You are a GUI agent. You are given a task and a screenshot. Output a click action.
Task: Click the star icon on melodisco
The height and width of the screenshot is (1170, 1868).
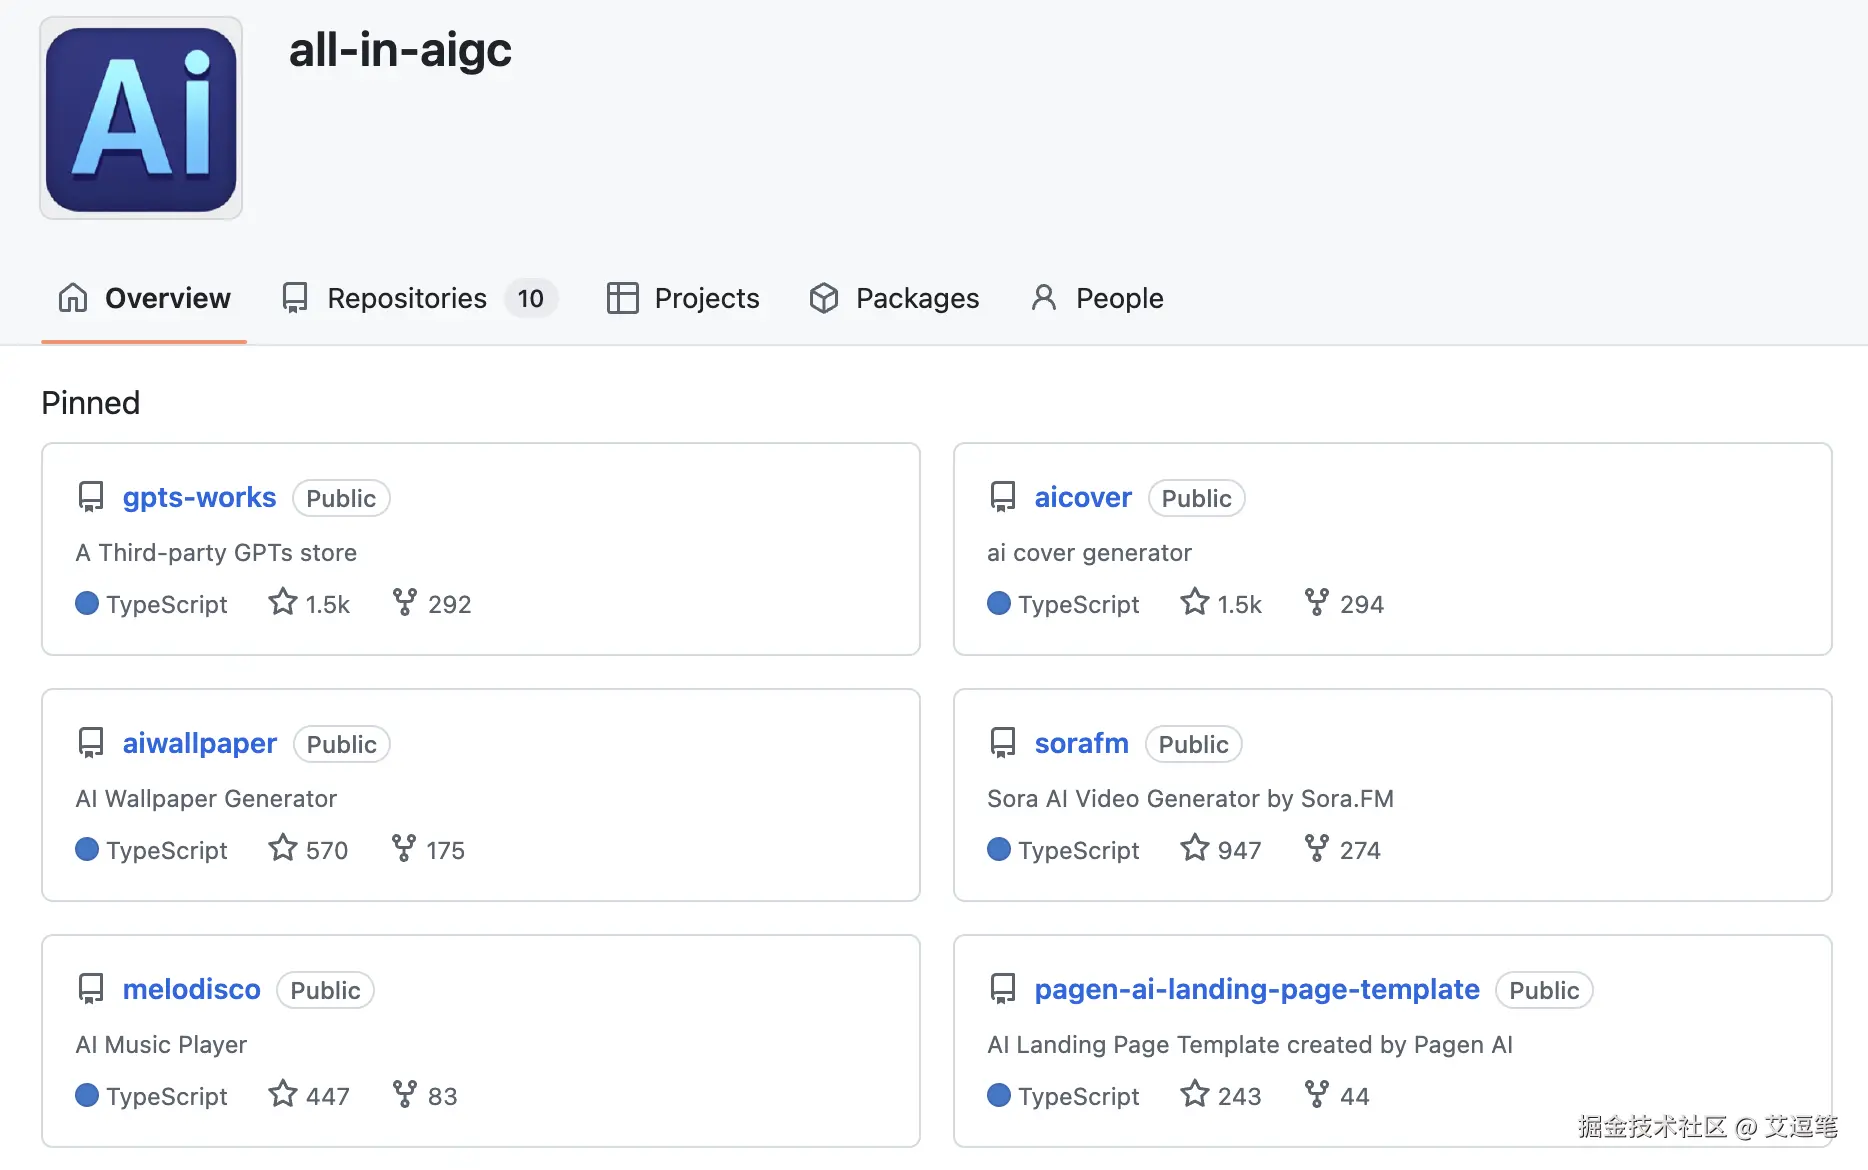pos(283,1094)
